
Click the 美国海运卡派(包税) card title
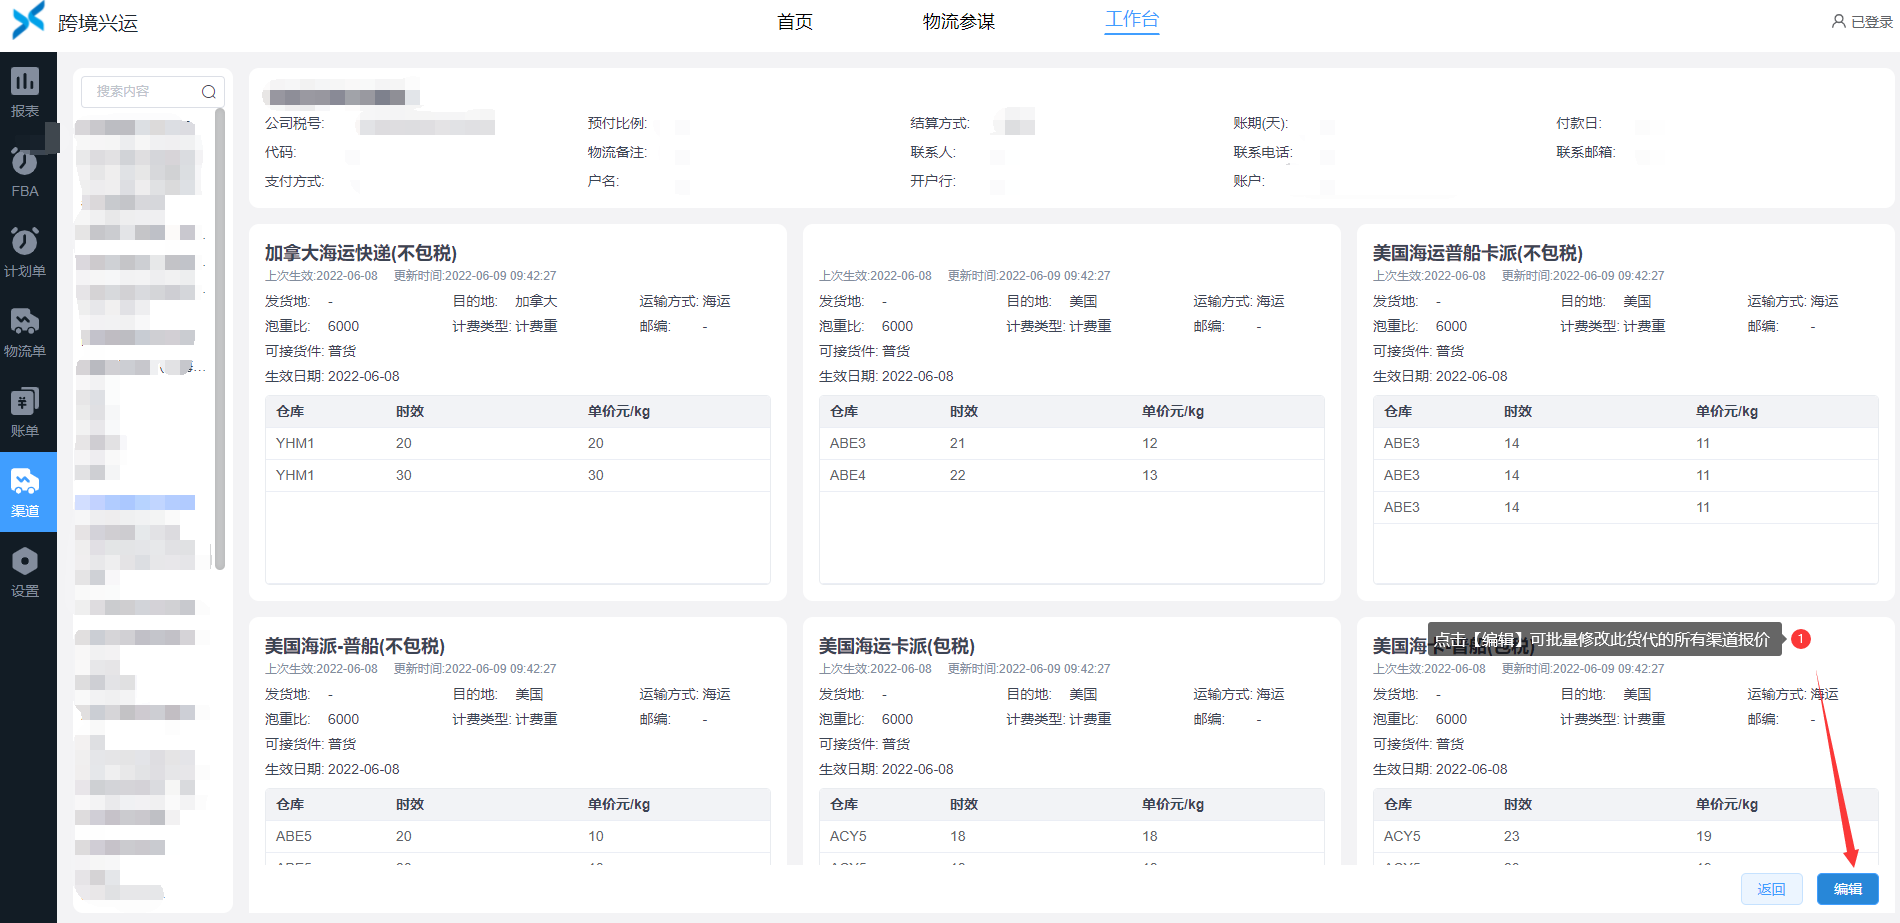coord(897,646)
